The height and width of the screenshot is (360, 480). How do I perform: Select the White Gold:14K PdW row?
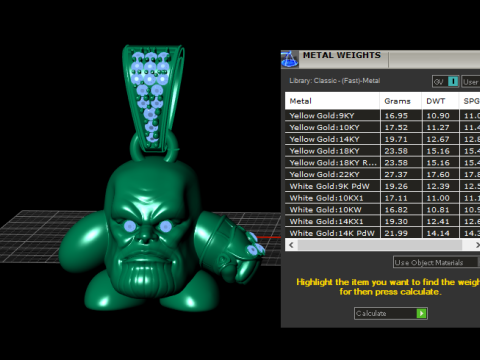[383, 233]
